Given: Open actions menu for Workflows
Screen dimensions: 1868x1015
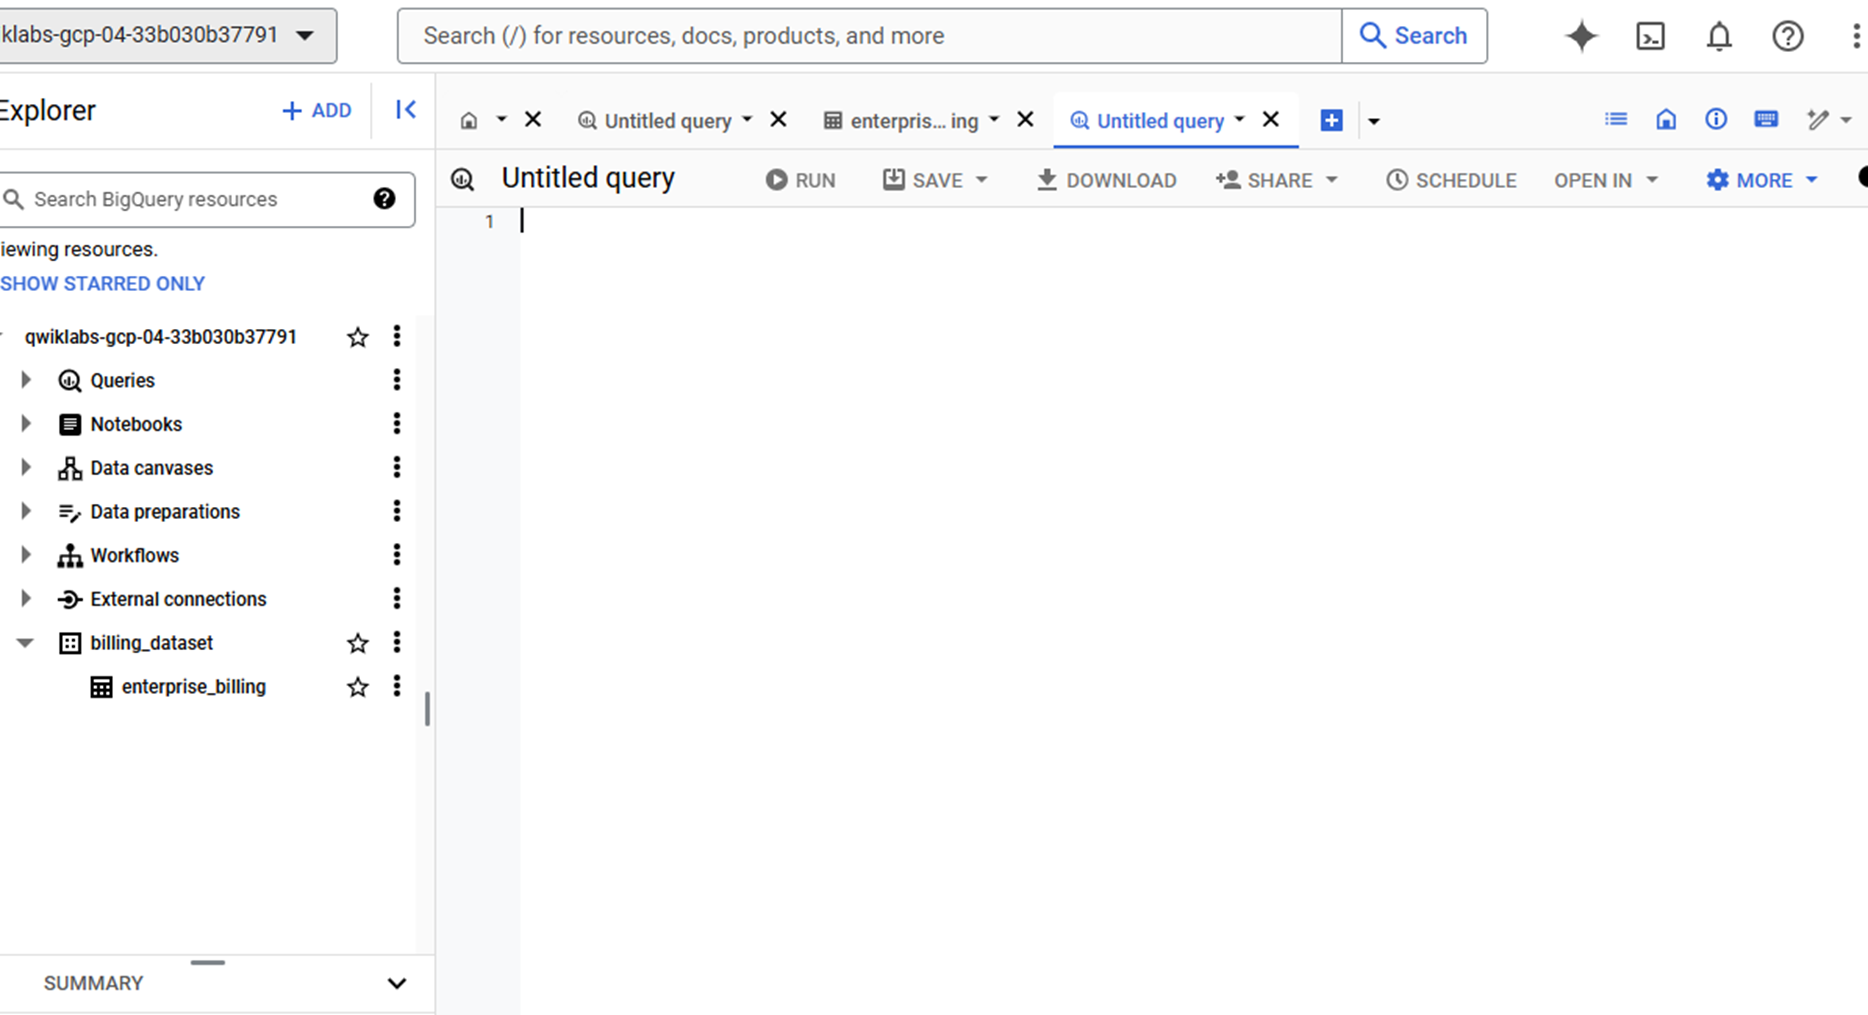Looking at the screenshot, I should point(397,555).
